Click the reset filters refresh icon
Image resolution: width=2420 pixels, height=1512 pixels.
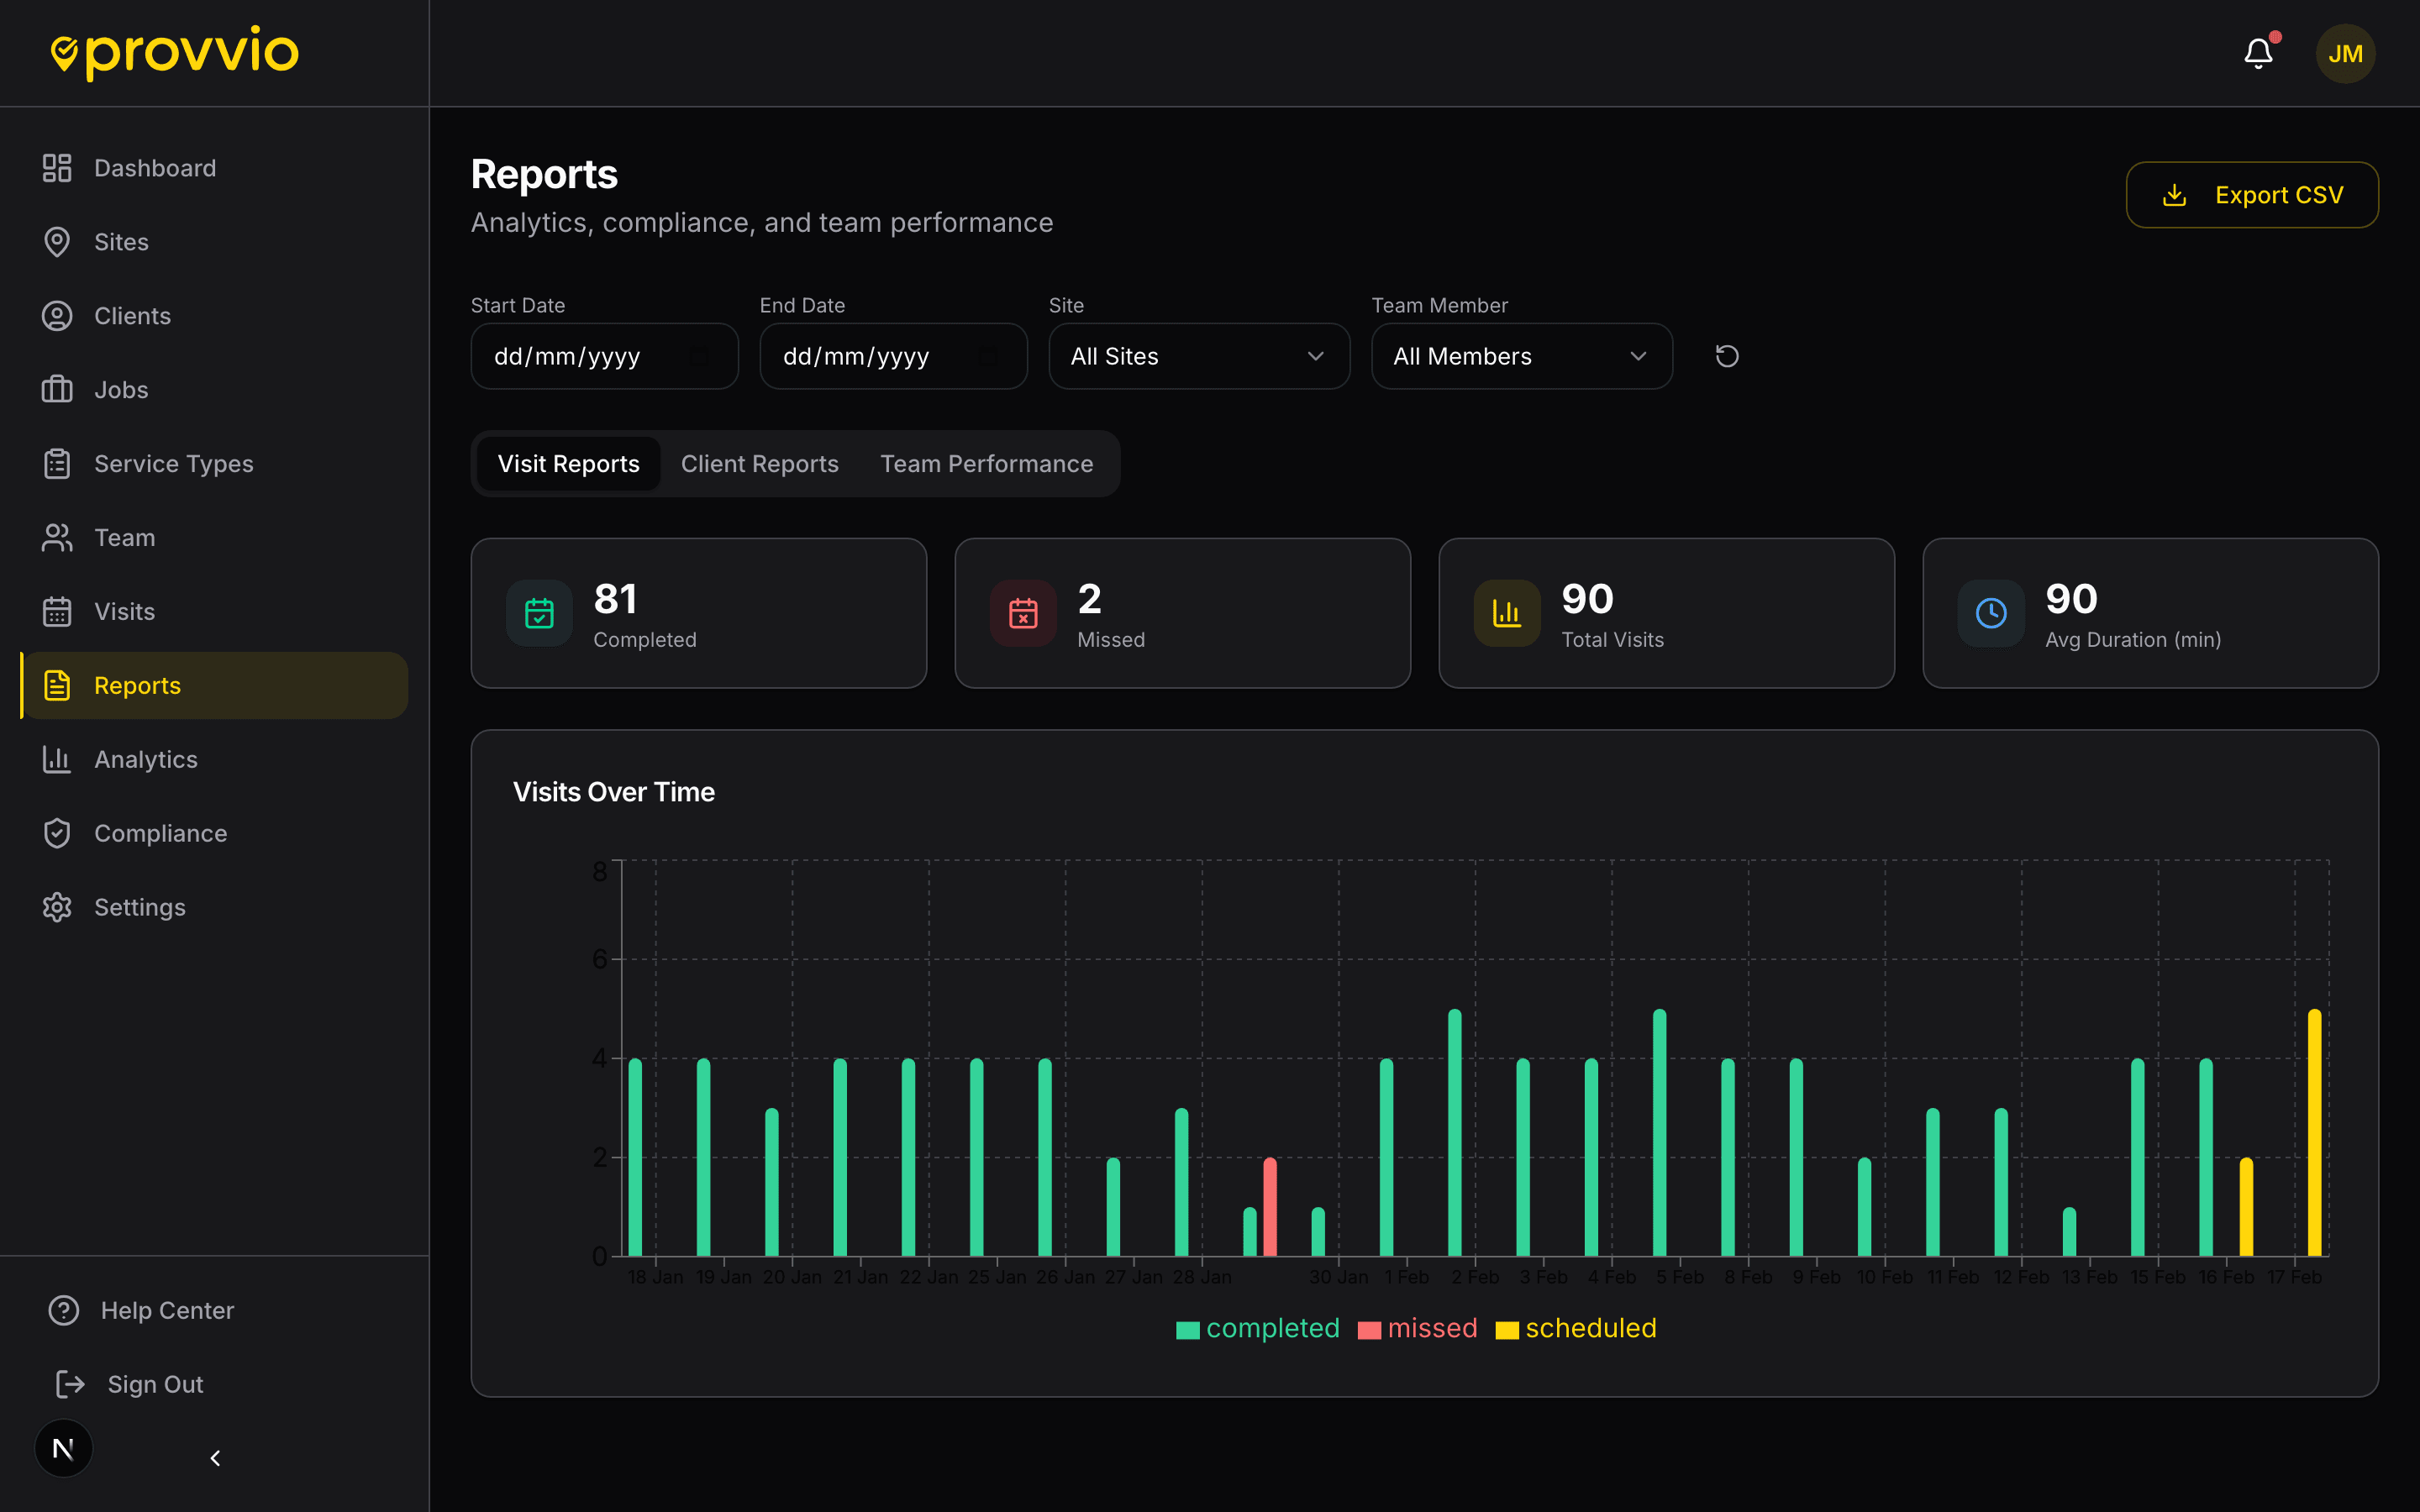1727,356
